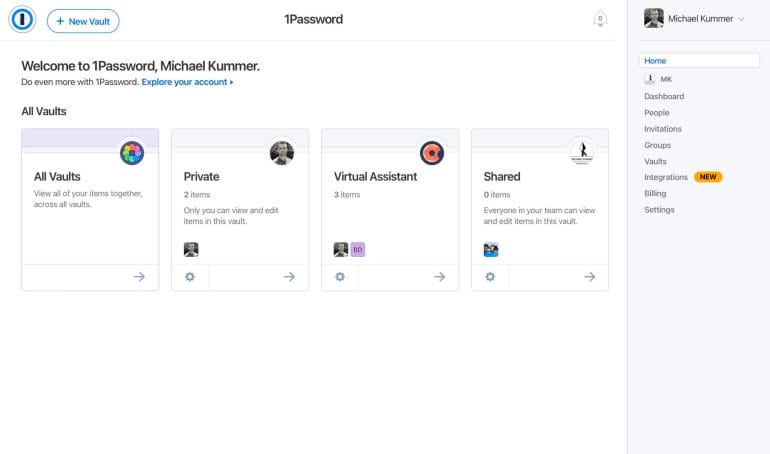Open the Shared vault arrow
The image size is (770, 454).
[x=590, y=277]
